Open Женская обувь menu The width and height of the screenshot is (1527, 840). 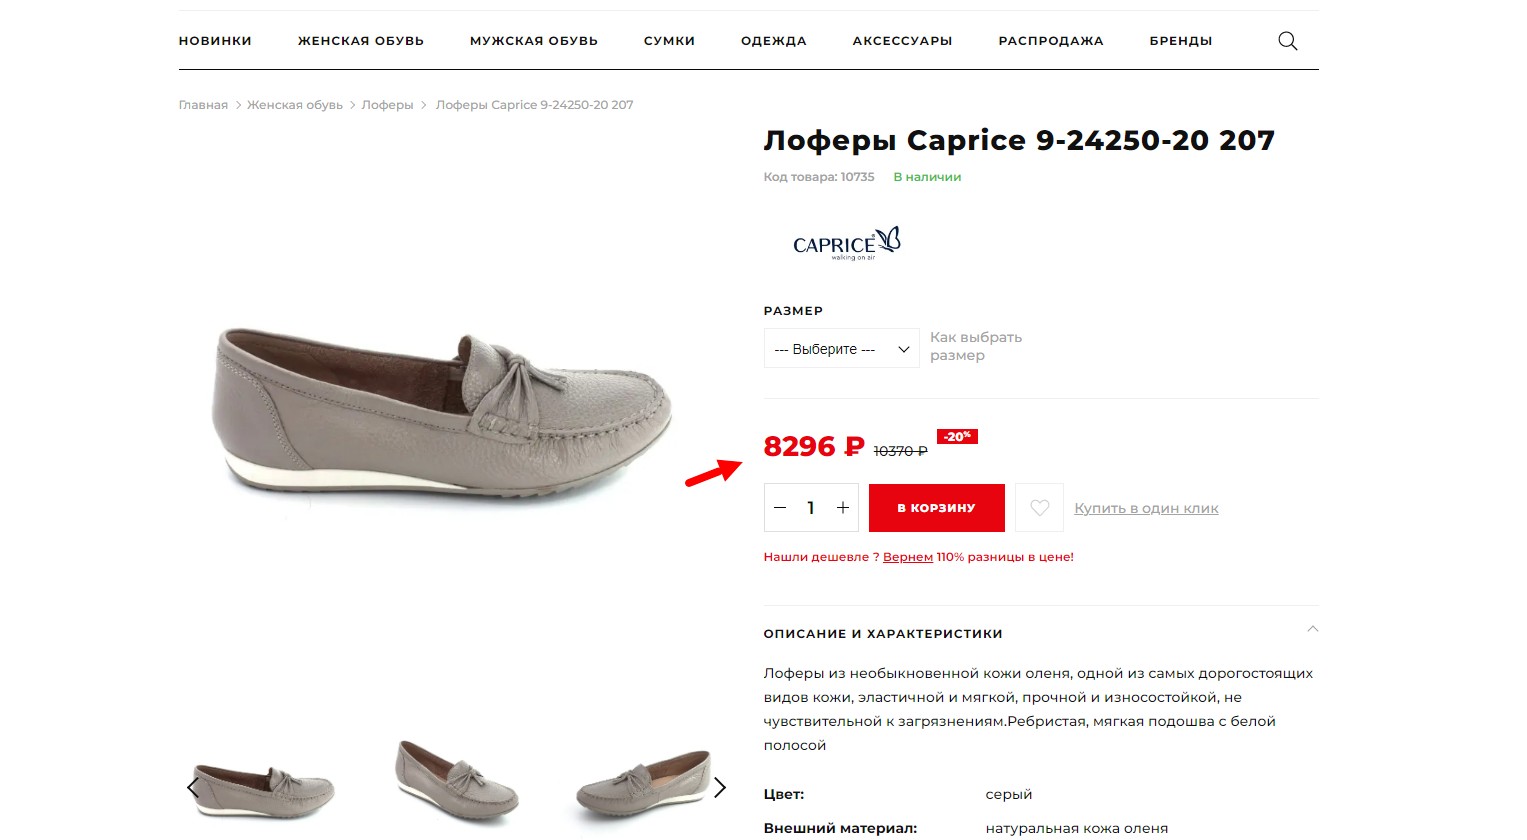pyautogui.click(x=361, y=41)
